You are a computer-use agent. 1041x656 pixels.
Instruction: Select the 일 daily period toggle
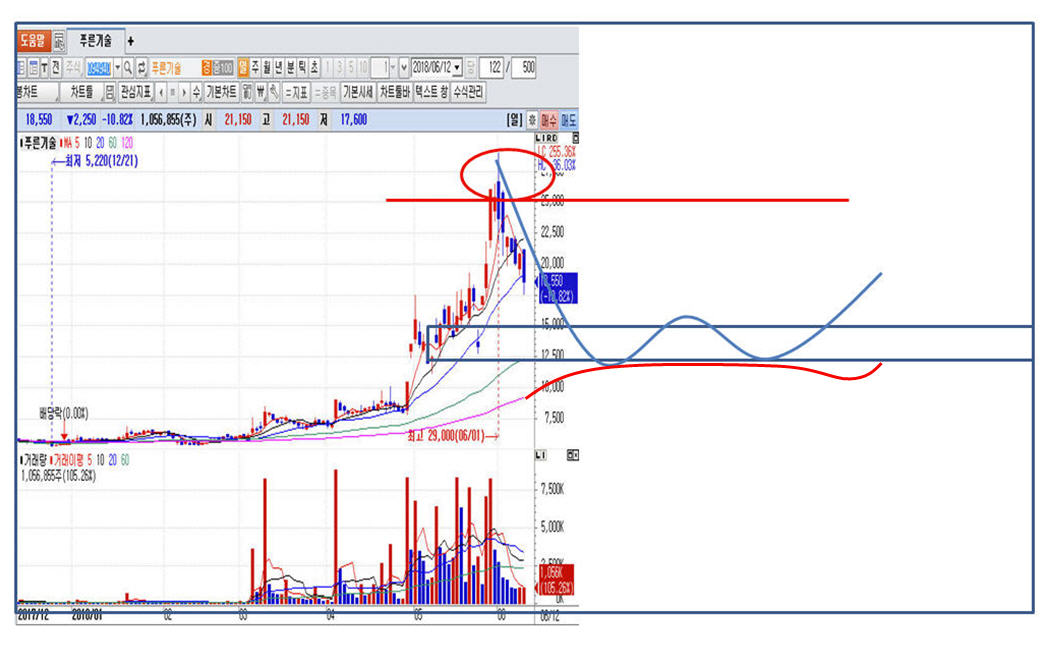click(242, 68)
